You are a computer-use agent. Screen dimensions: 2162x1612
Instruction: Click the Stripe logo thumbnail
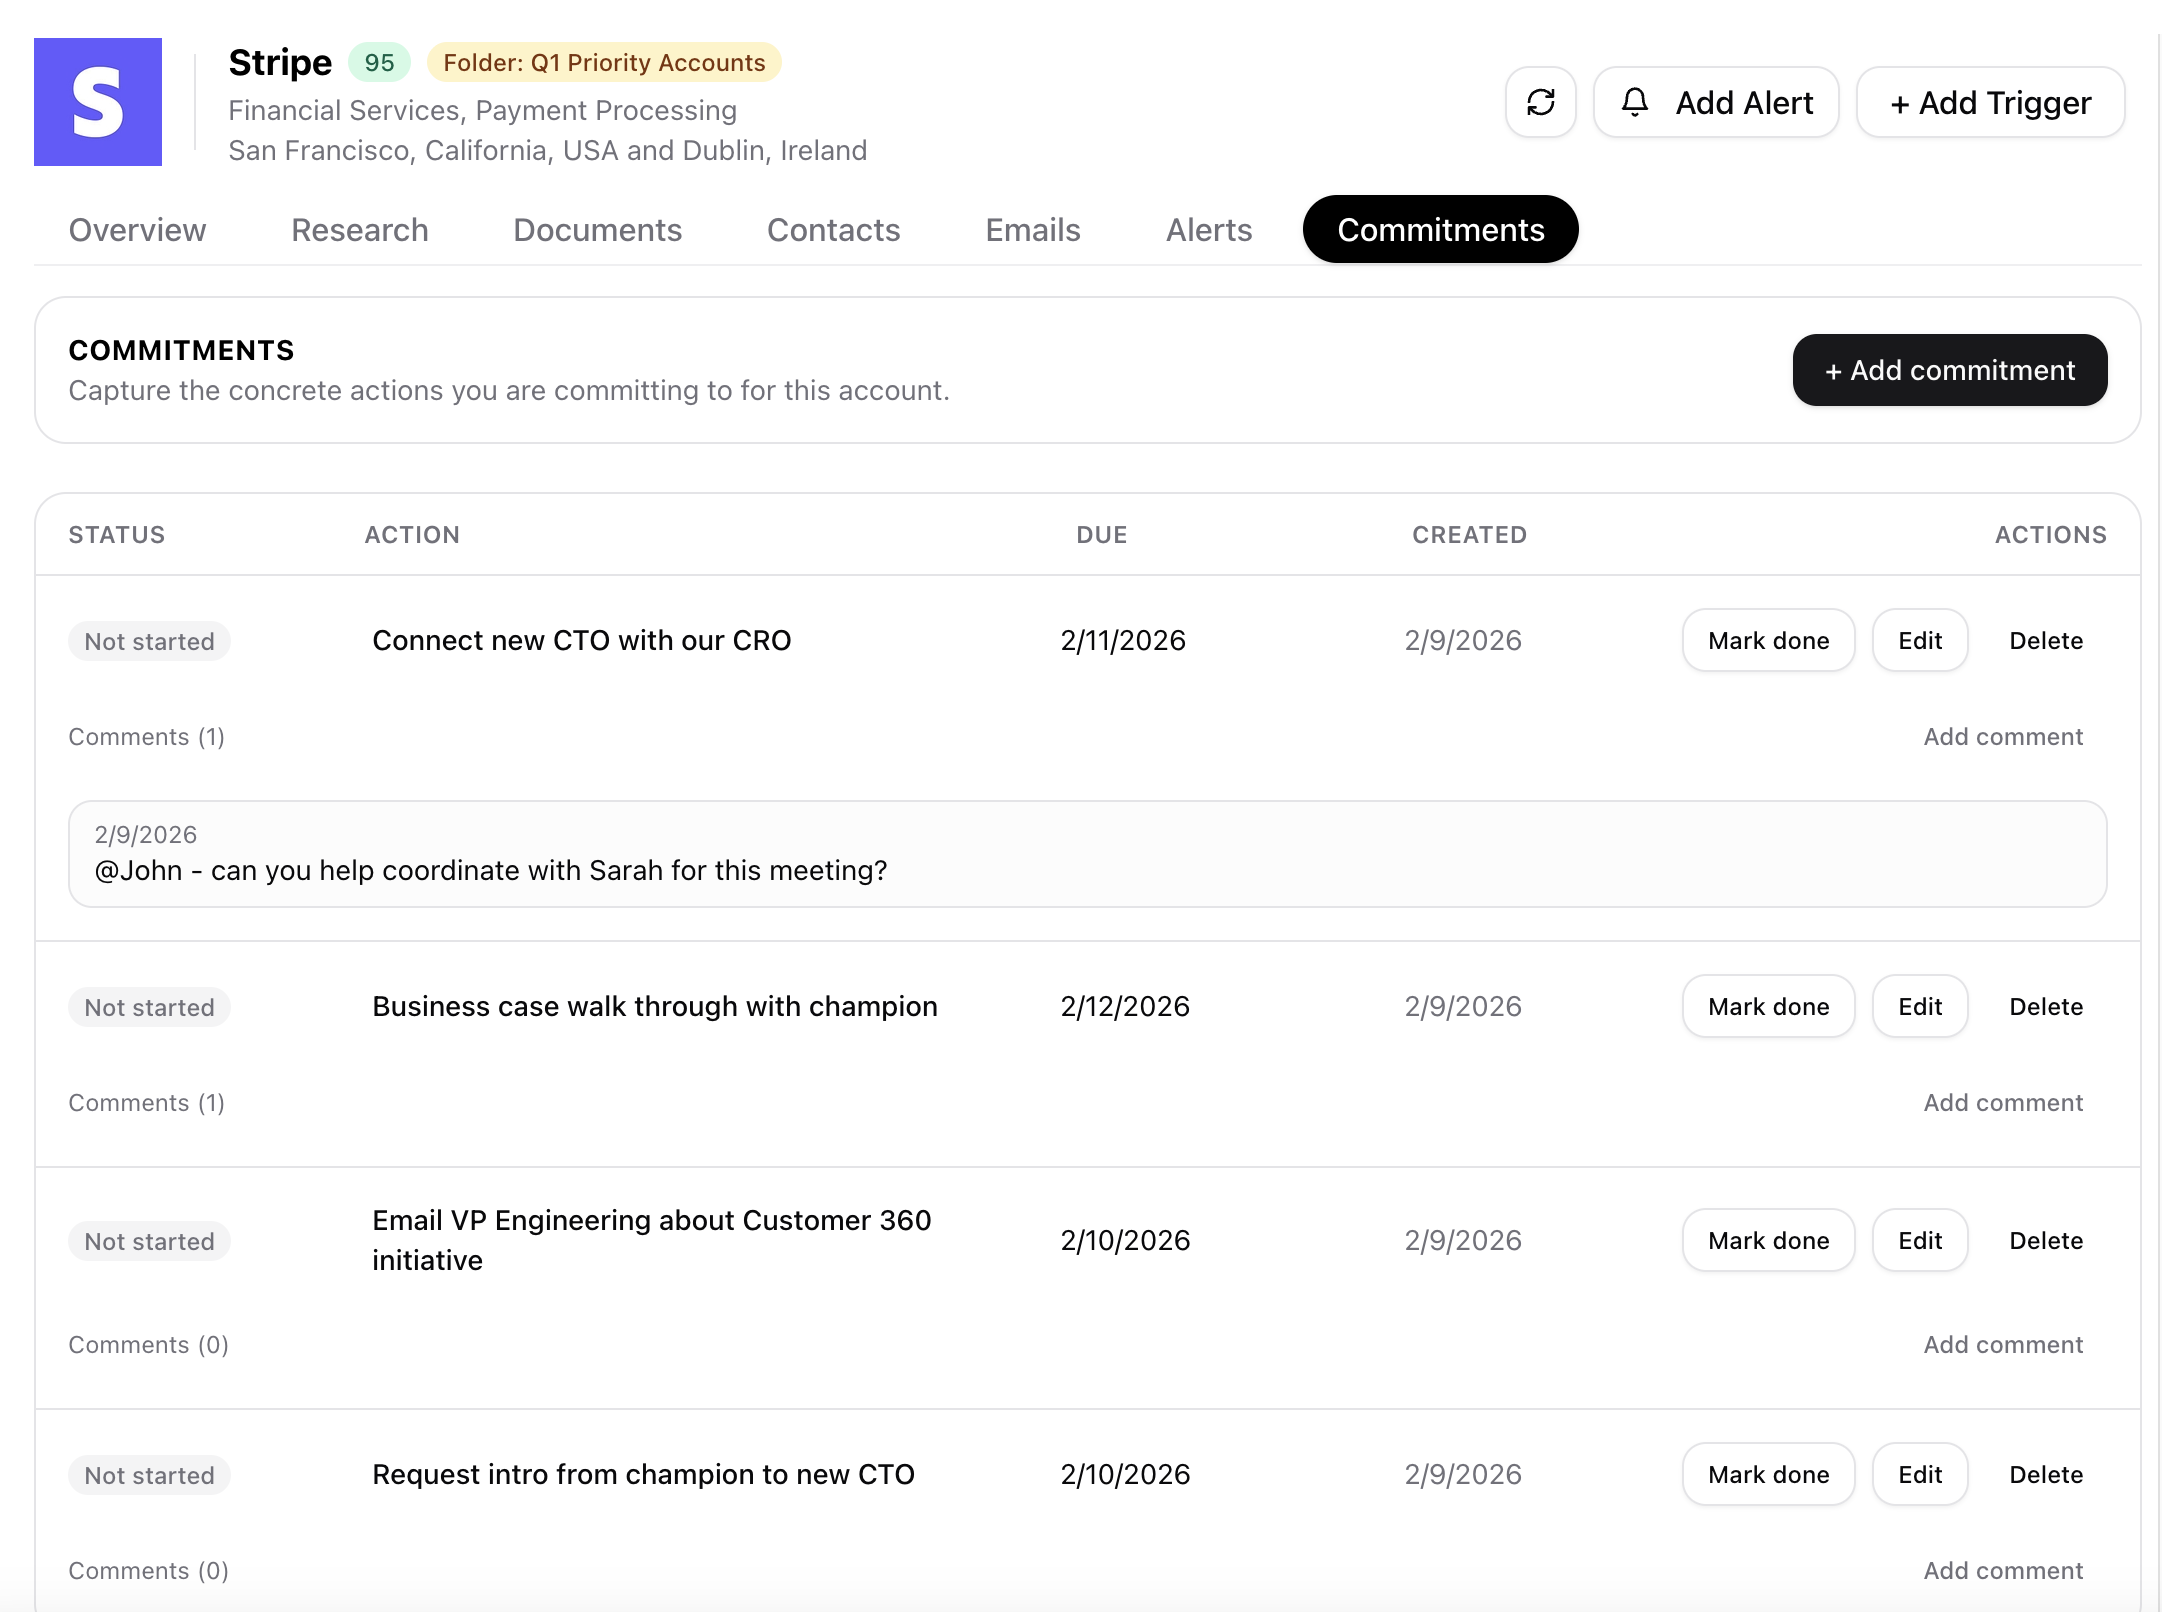coord(98,102)
